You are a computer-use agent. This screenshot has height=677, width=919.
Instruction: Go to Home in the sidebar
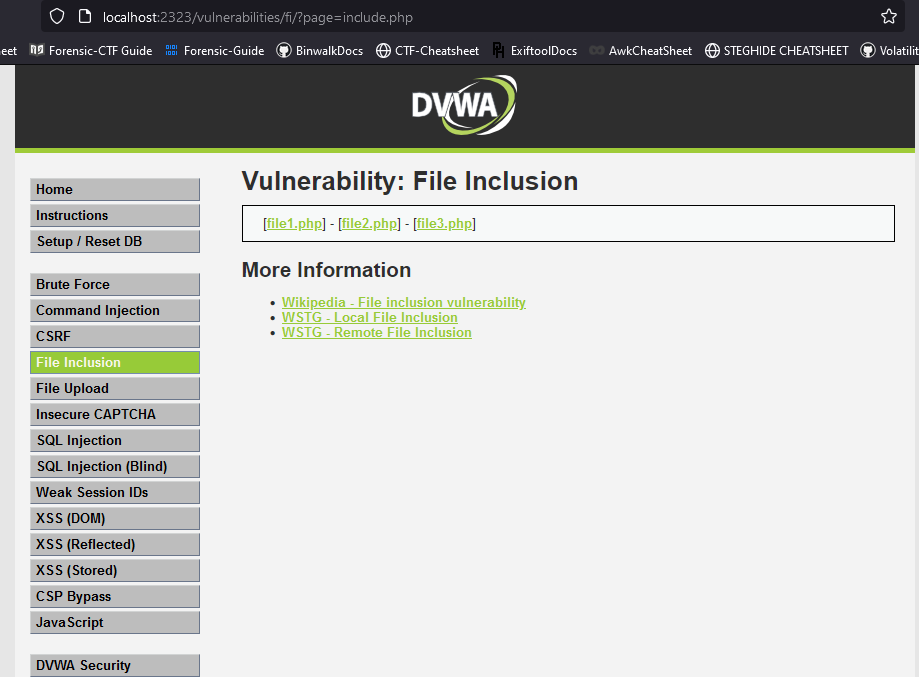(115, 189)
